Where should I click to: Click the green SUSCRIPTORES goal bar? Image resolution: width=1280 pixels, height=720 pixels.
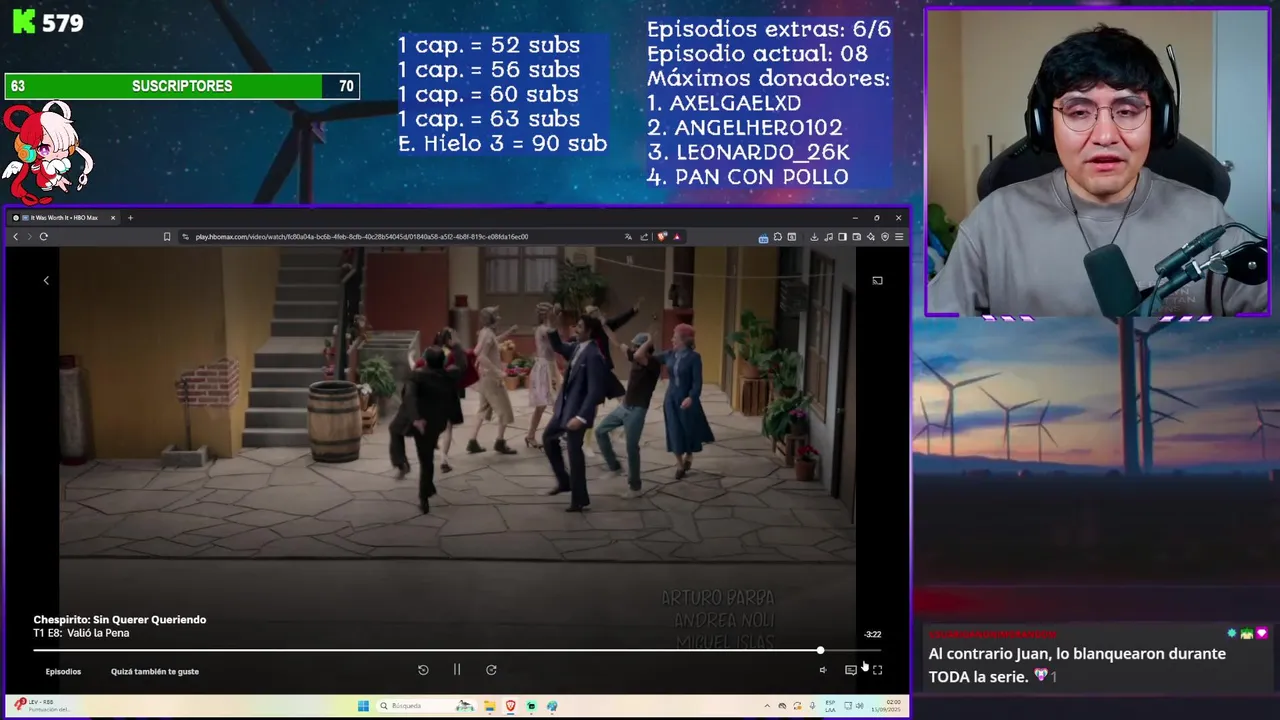(182, 86)
